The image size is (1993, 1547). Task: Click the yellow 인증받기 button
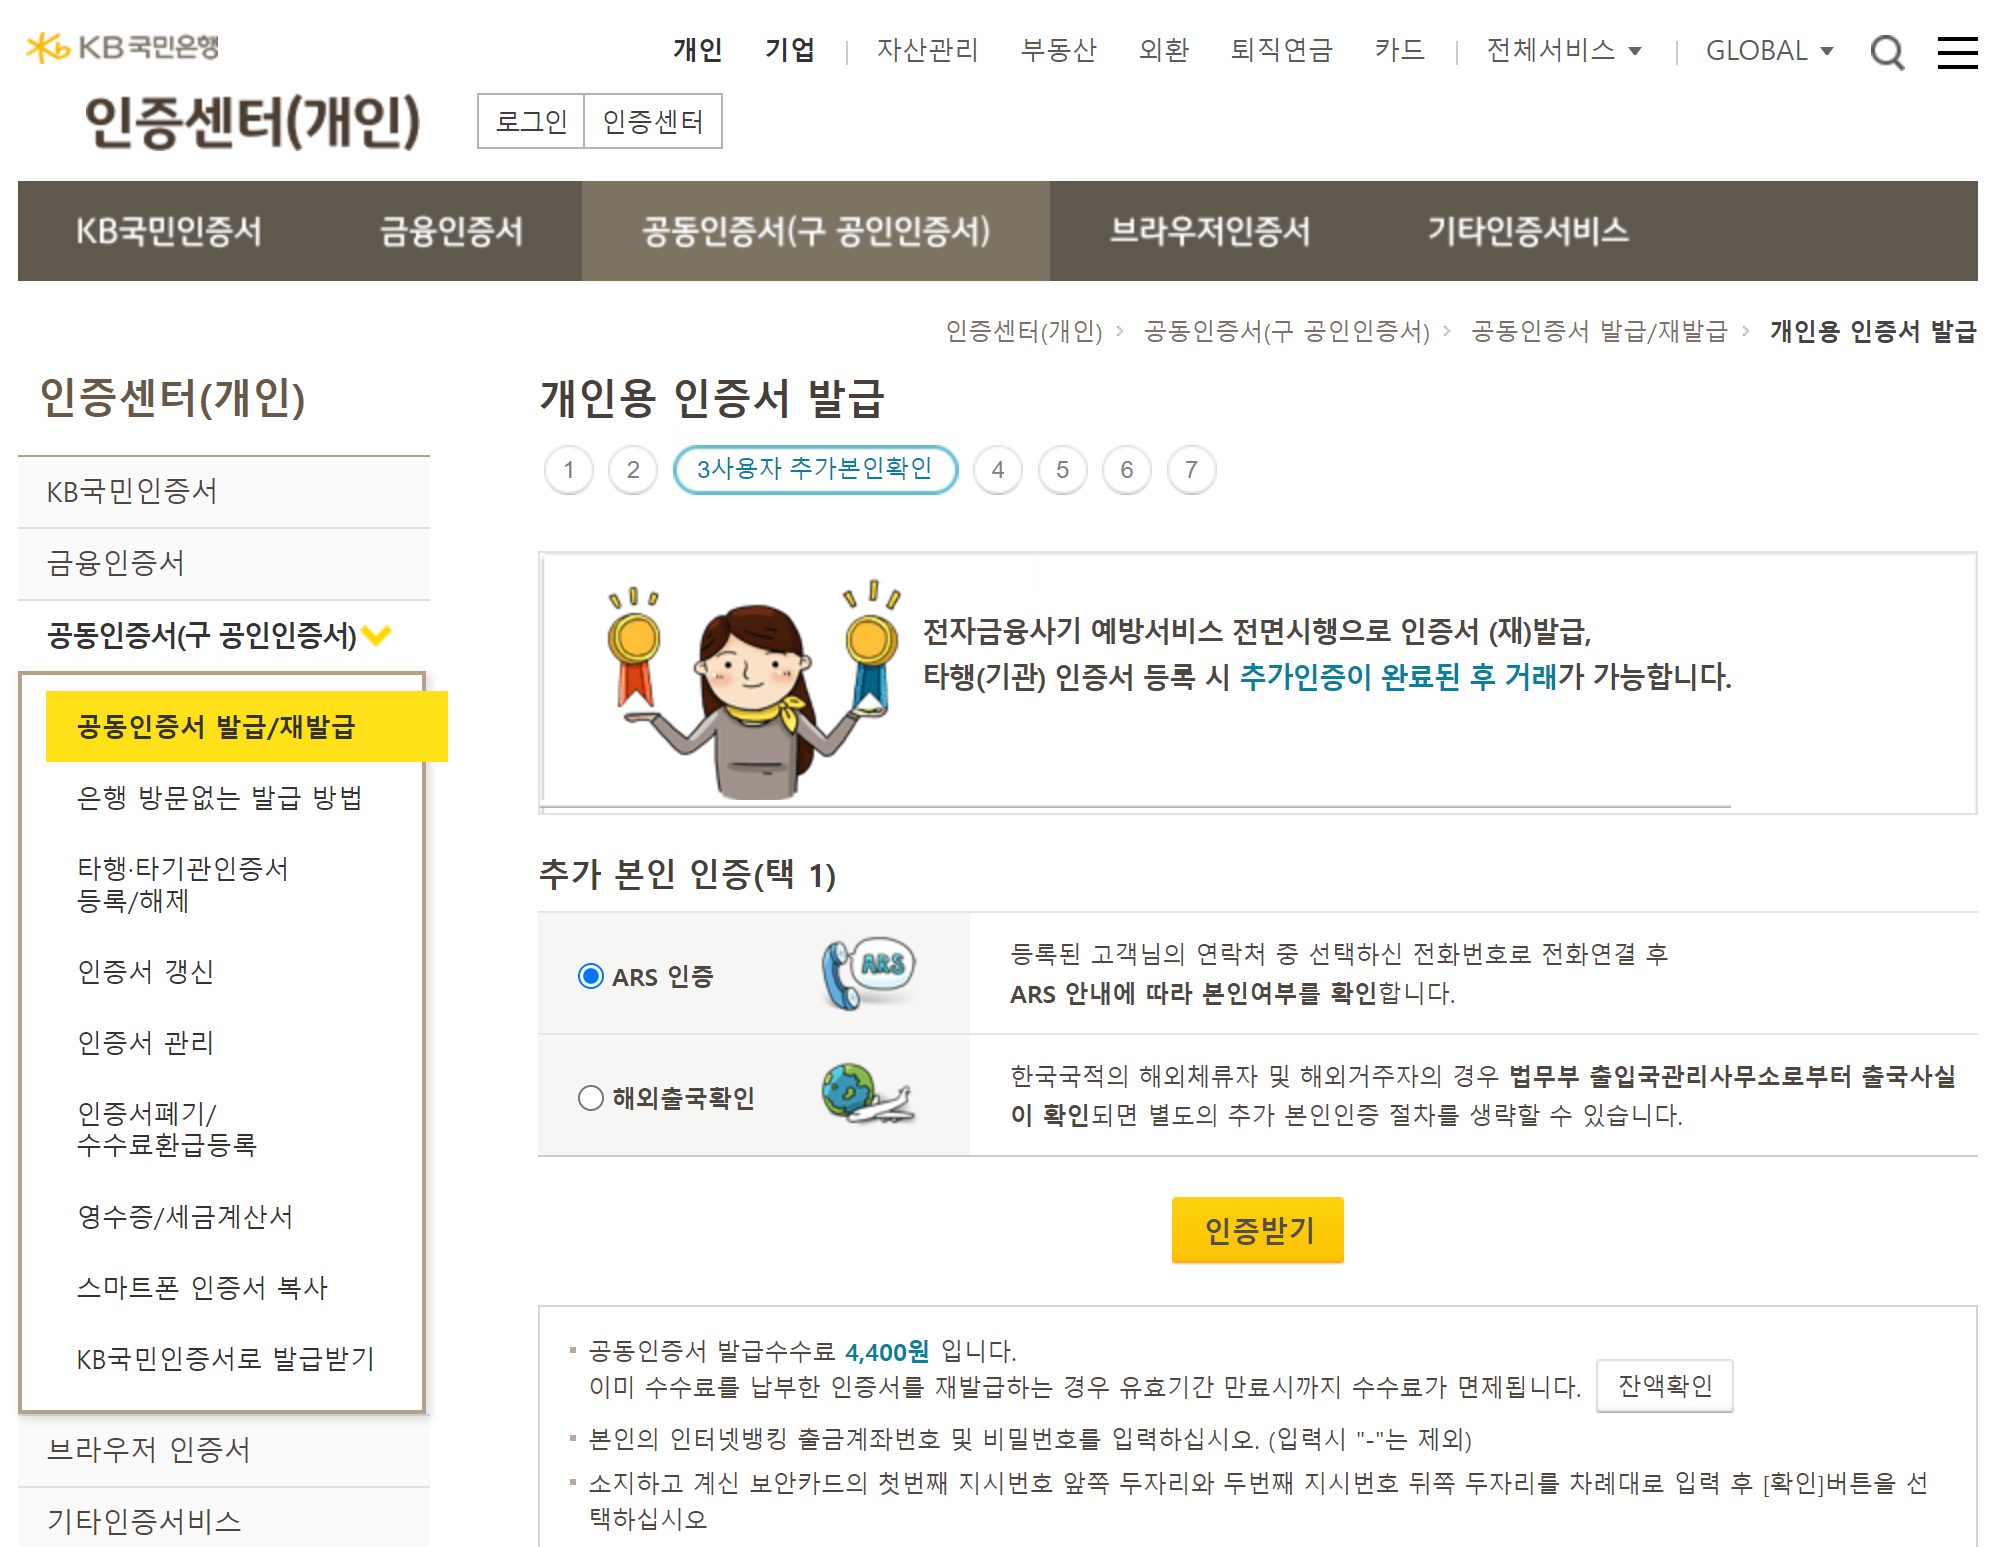[1258, 1230]
